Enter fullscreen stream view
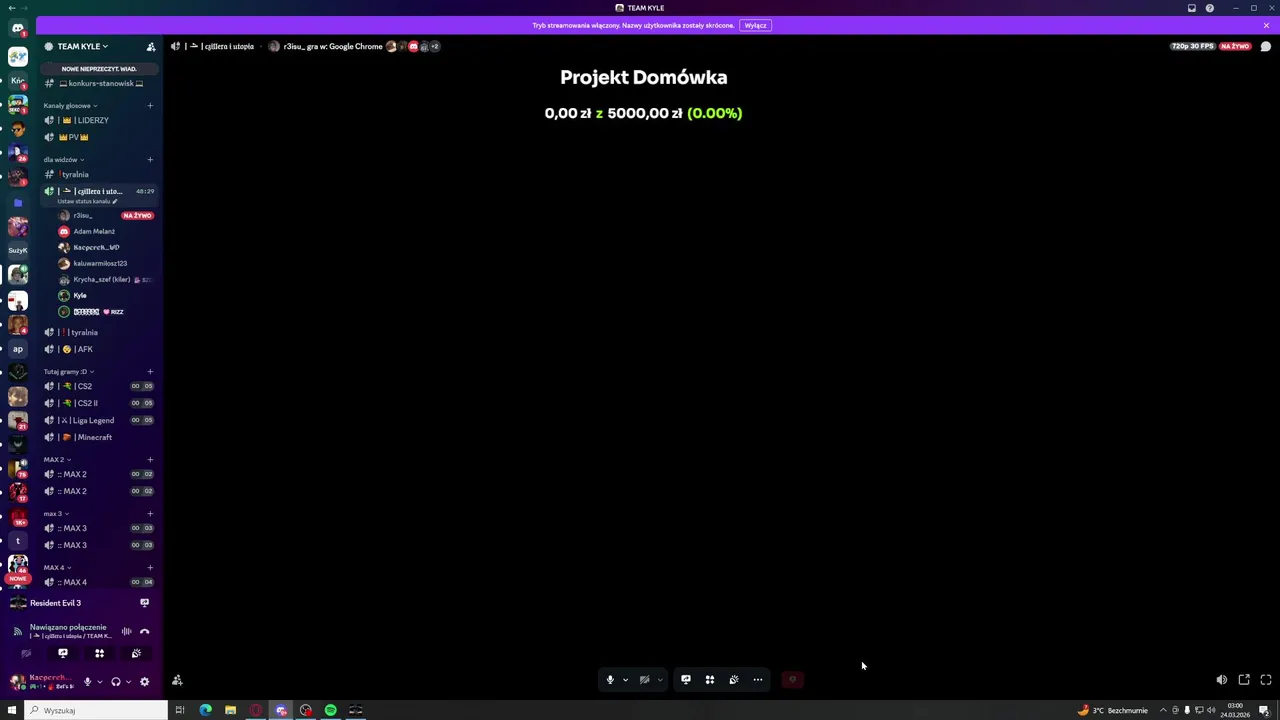 (x=1266, y=680)
